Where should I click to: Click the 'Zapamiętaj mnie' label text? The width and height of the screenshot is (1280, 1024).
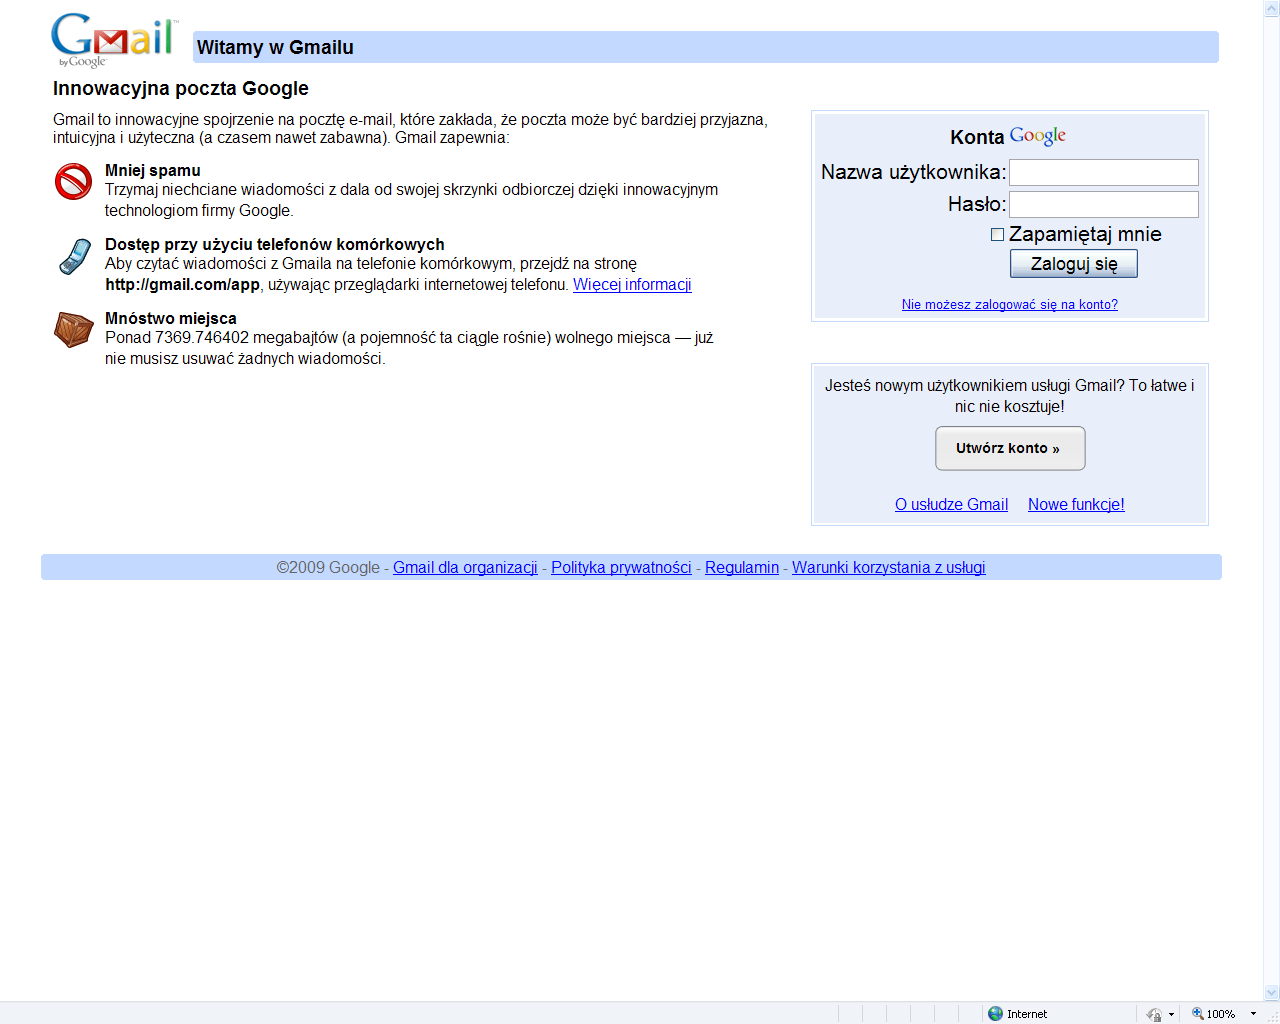(1085, 235)
